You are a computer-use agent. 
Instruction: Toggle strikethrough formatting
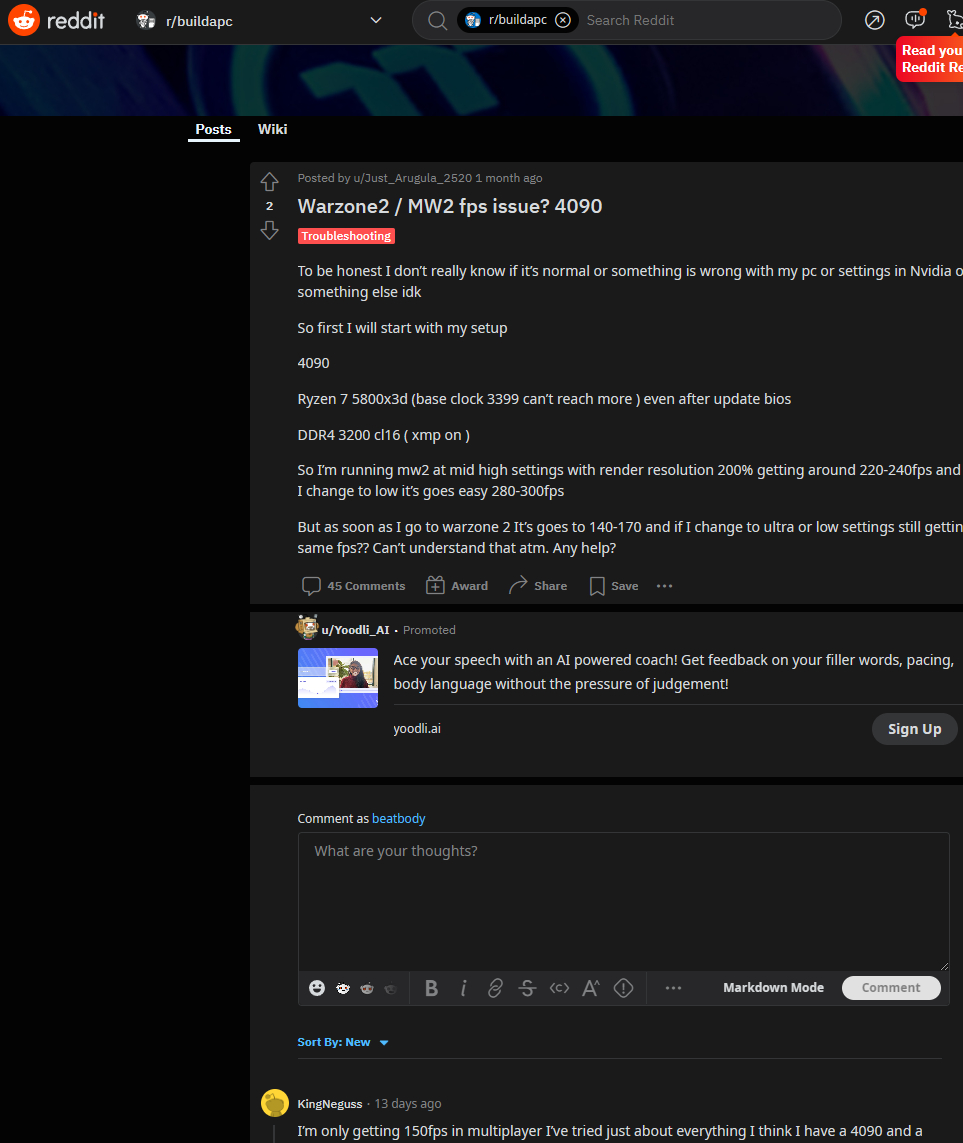point(527,988)
